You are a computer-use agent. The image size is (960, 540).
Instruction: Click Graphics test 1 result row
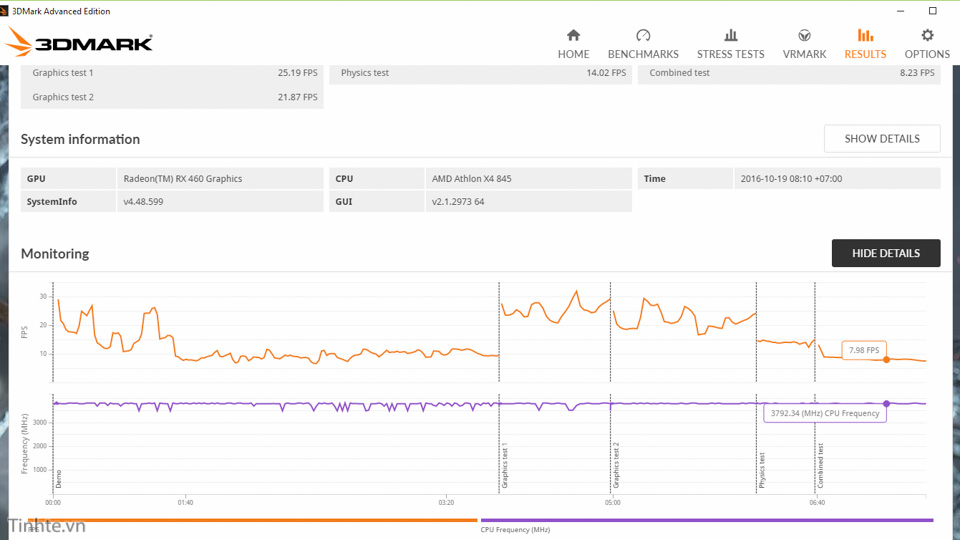point(172,73)
